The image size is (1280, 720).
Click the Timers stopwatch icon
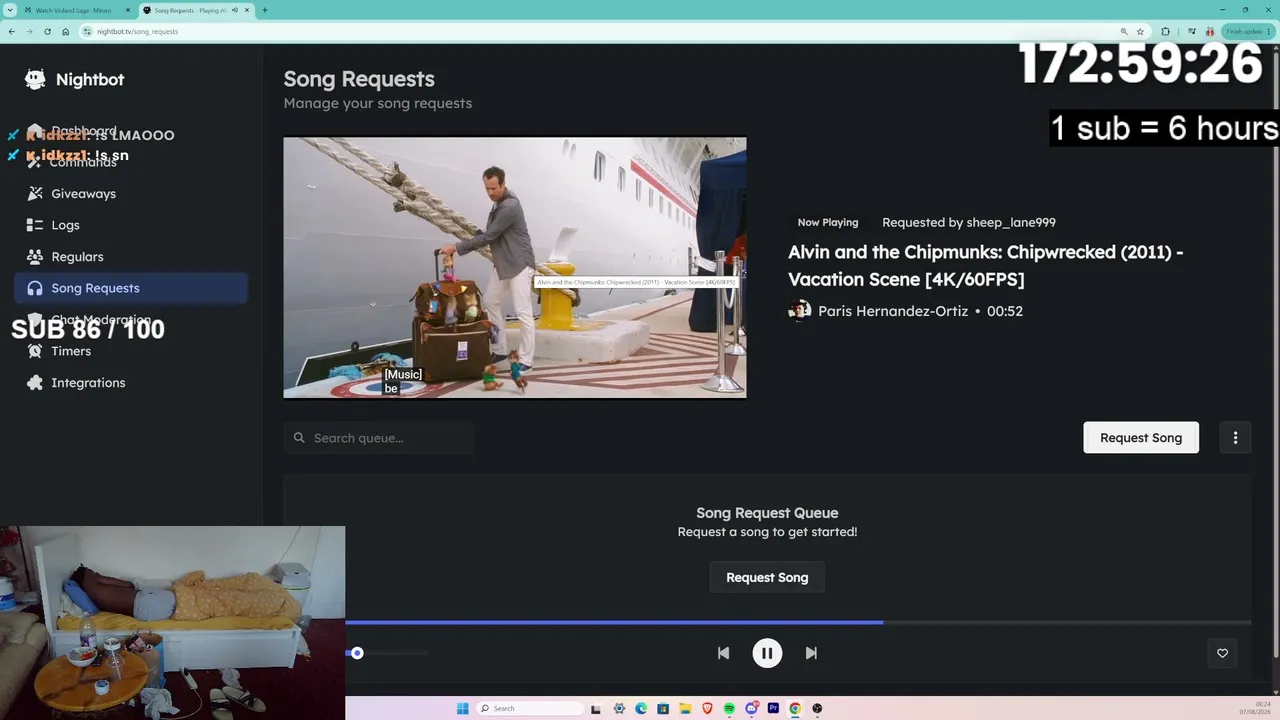click(x=35, y=351)
